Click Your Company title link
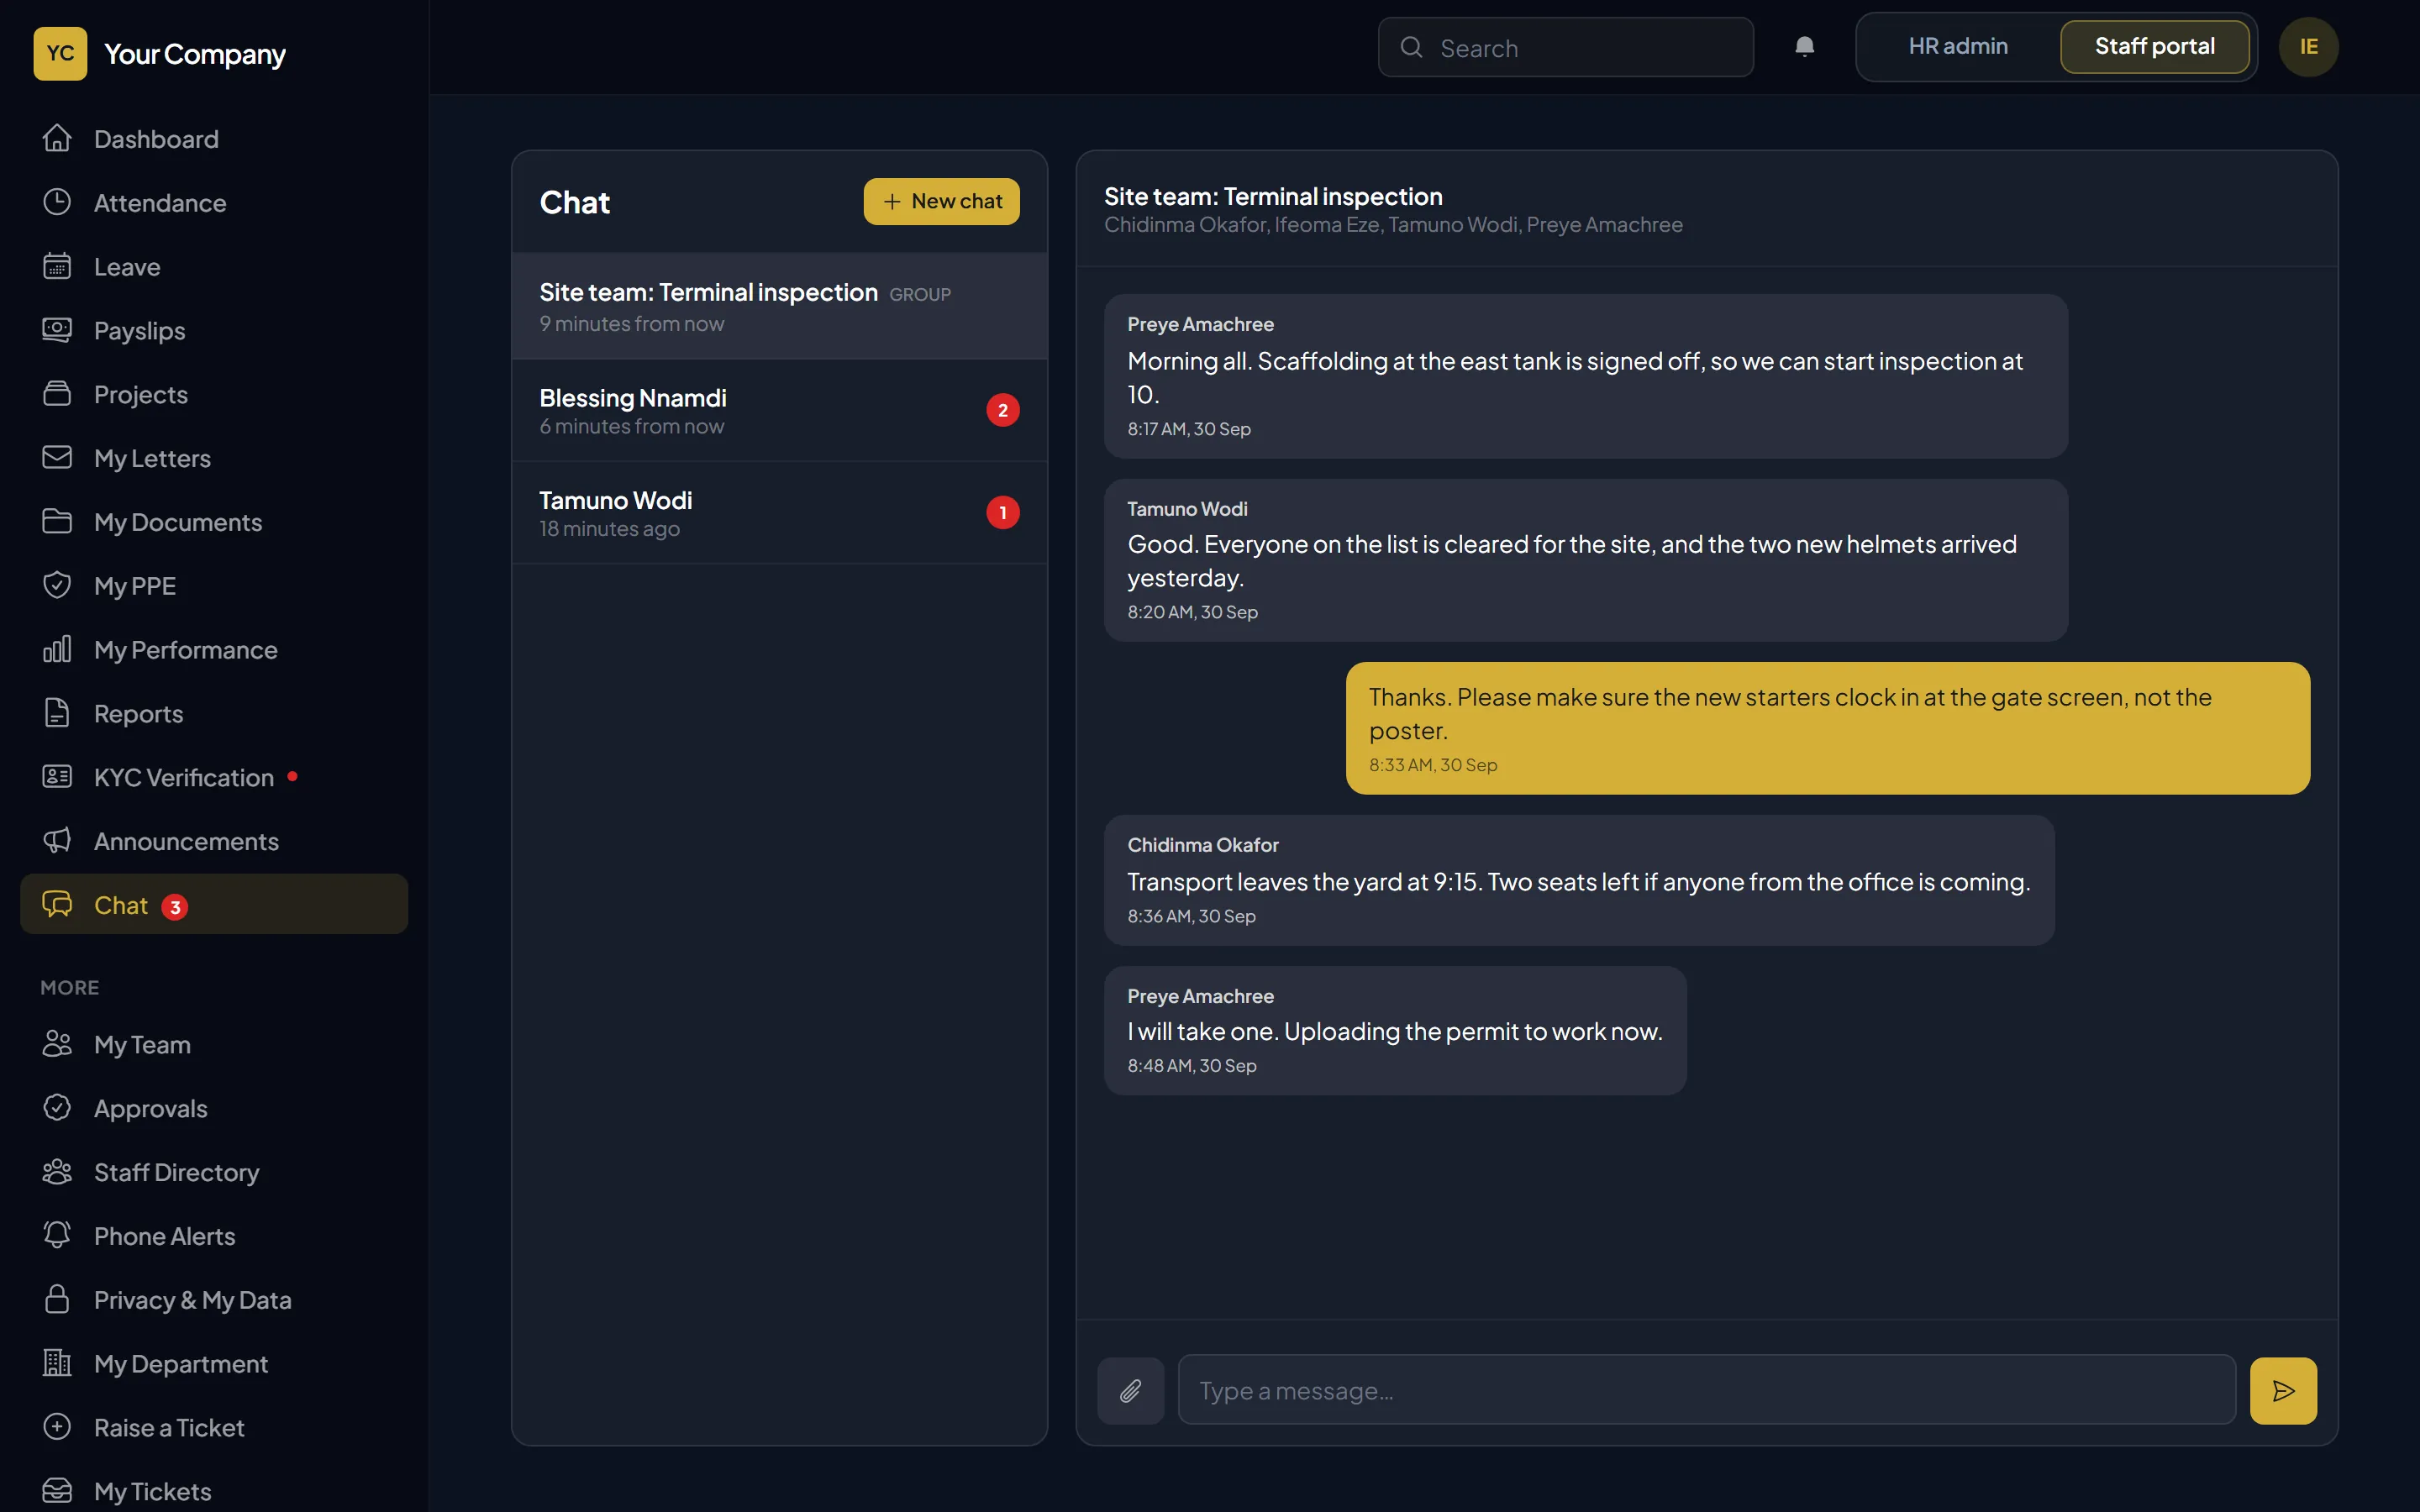This screenshot has width=2420, height=1512. point(195,54)
